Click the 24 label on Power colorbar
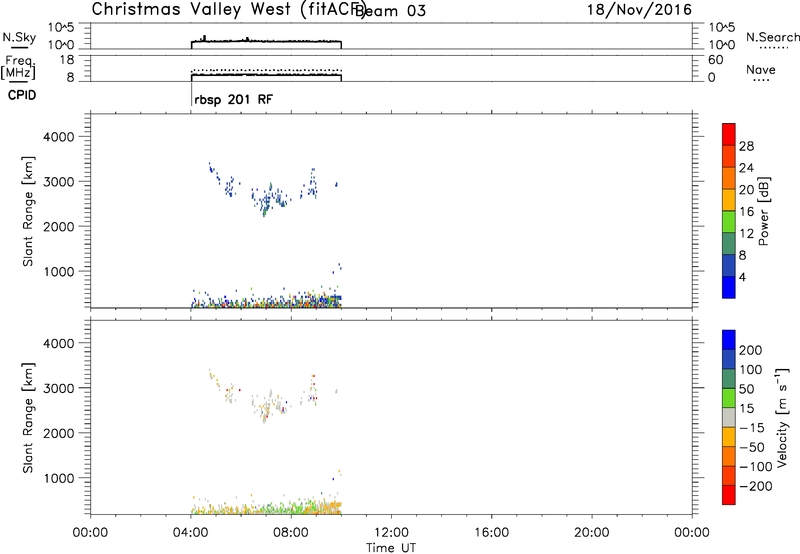The image size is (800, 554). pyautogui.click(x=746, y=168)
